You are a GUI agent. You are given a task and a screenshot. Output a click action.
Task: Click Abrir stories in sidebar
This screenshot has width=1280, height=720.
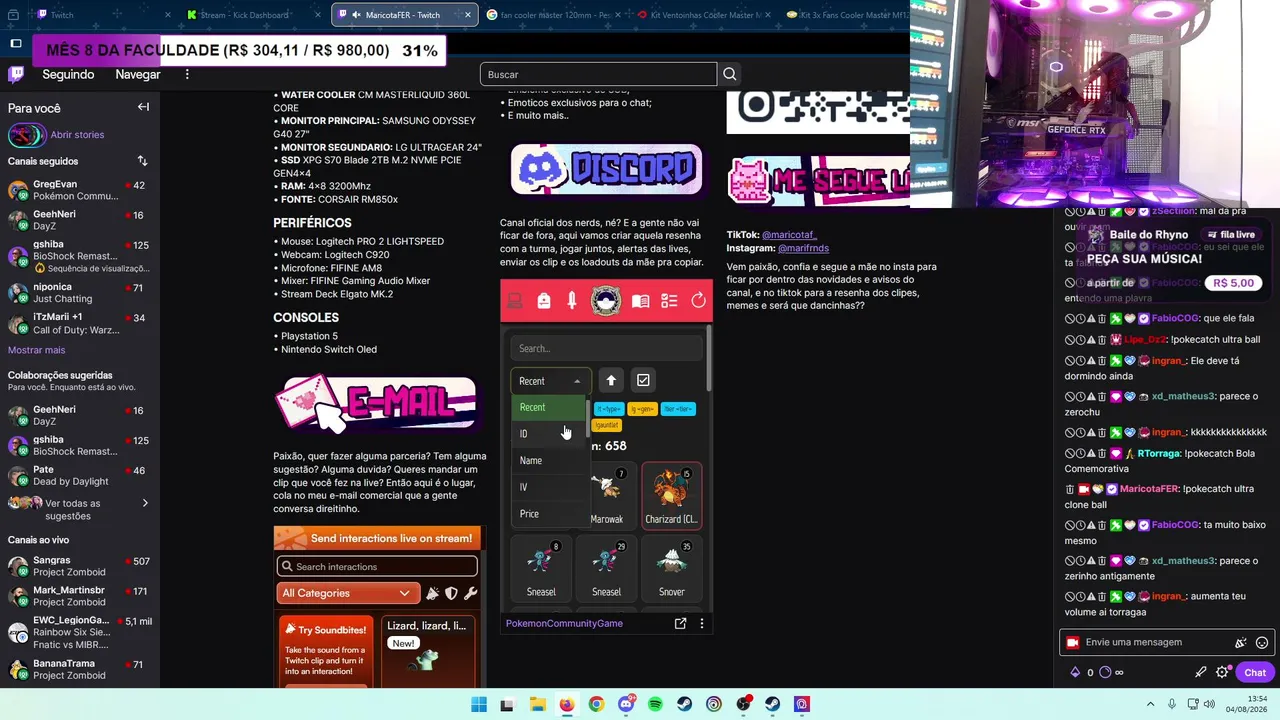[x=77, y=135]
